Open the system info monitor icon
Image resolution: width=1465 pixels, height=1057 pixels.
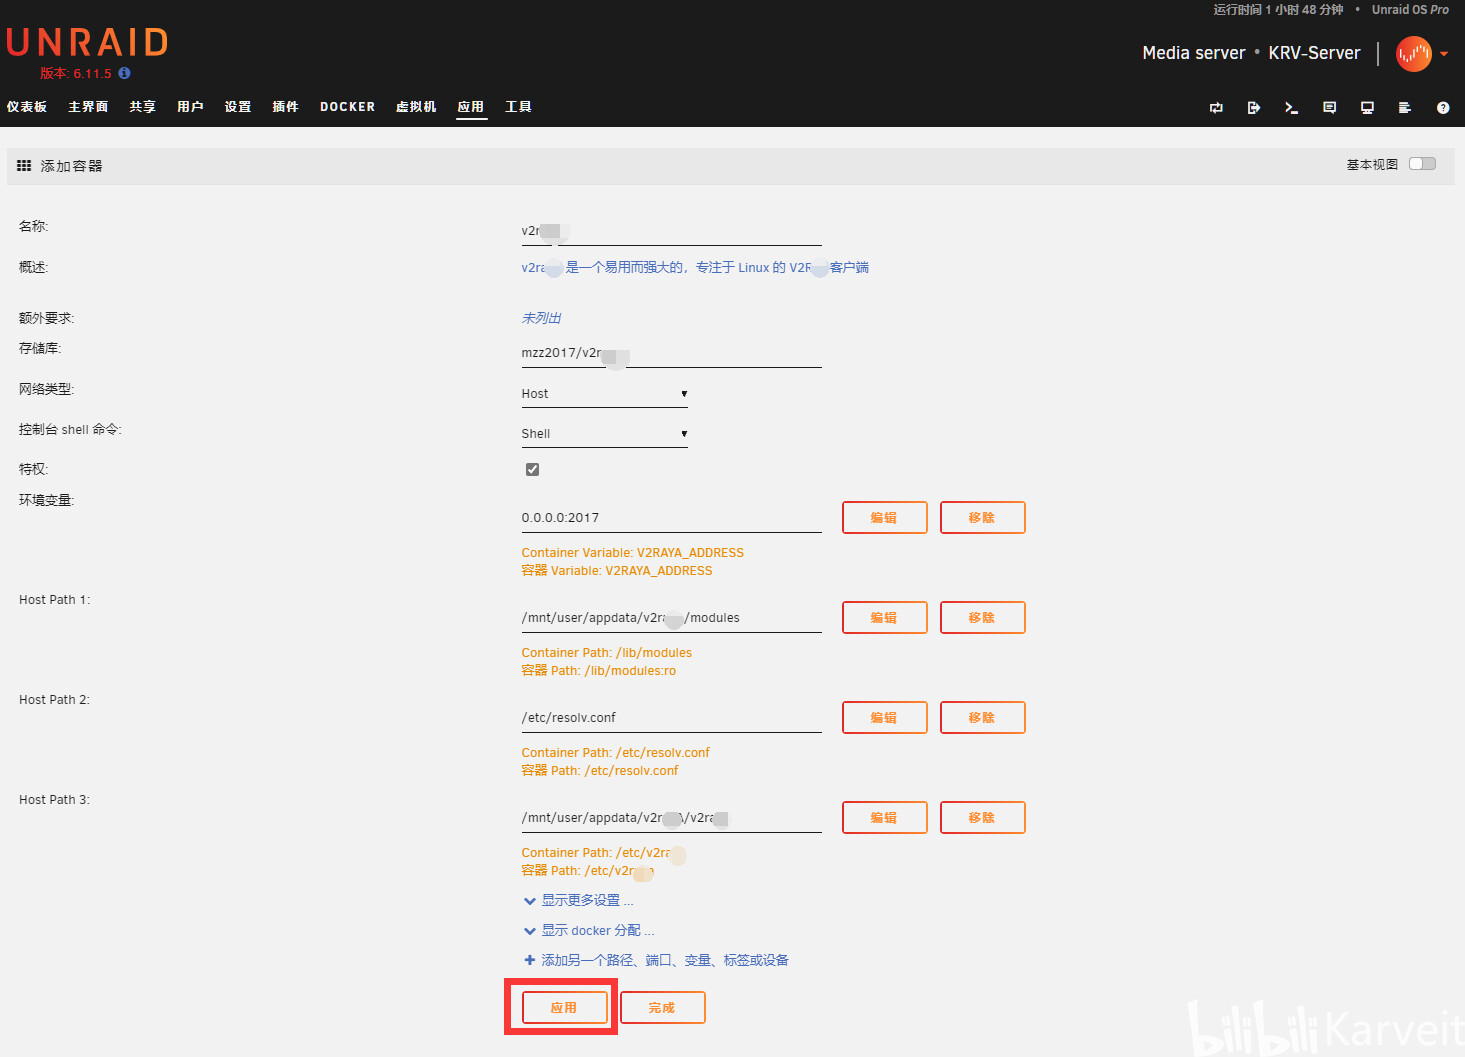point(1367,108)
